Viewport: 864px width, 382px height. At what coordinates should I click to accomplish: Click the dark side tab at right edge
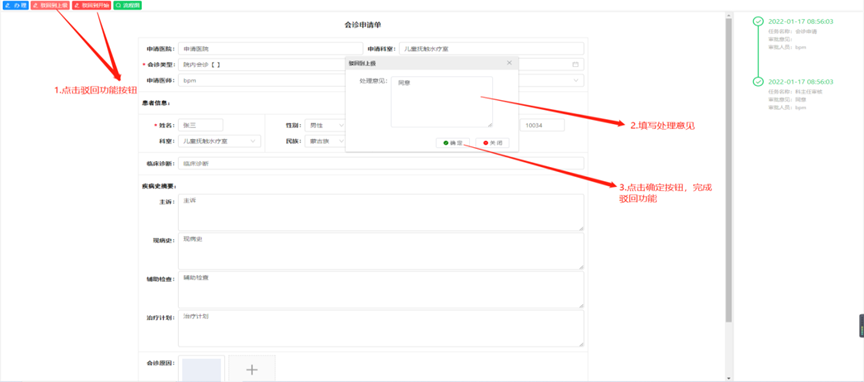point(861,326)
